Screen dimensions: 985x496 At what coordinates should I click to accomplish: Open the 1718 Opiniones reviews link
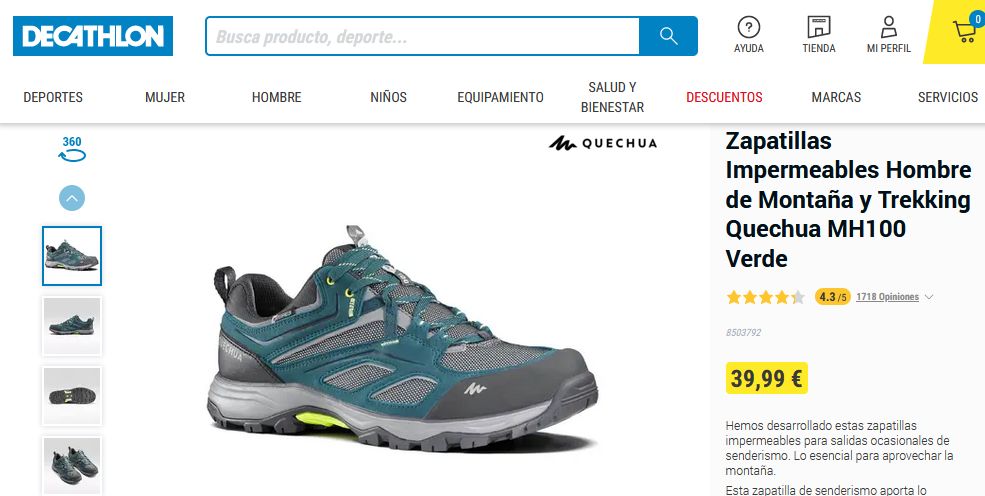(887, 297)
